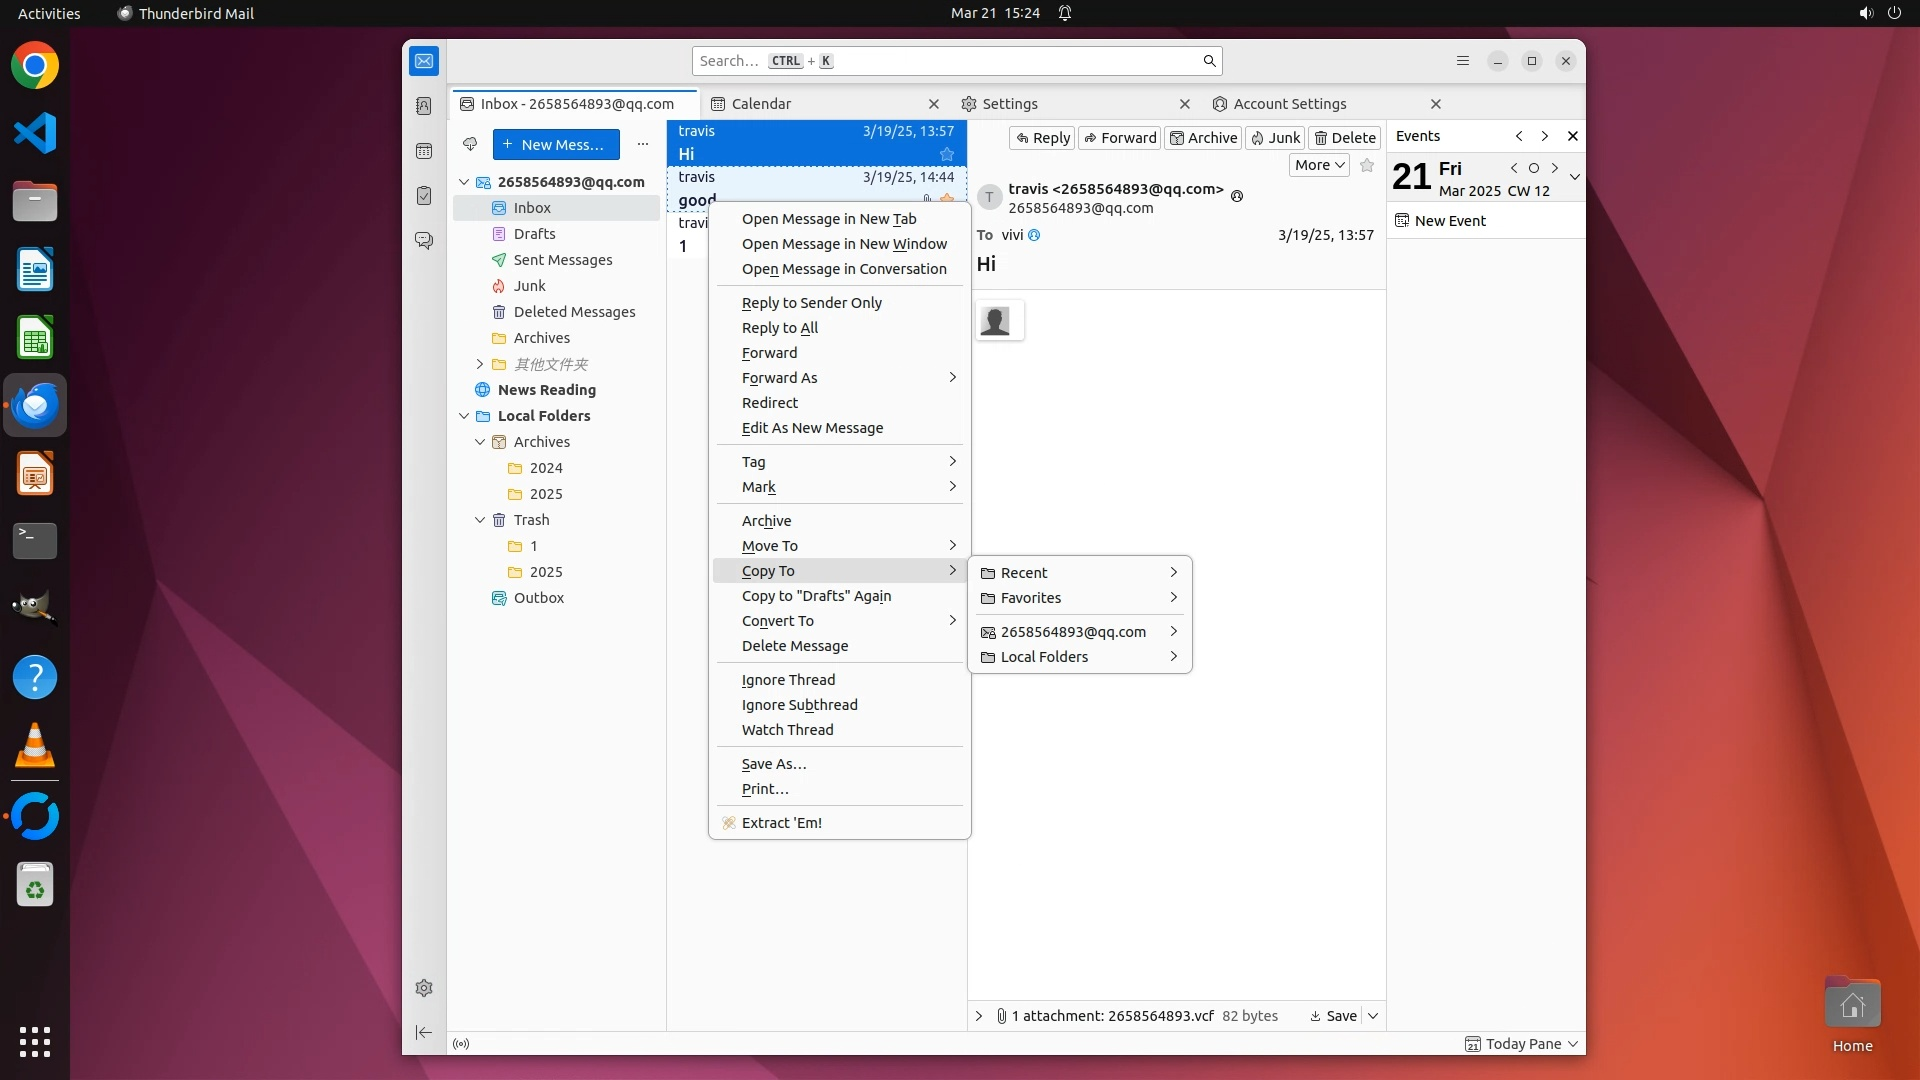This screenshot has width=1920, height=1080.
Task: Choose Local Folders in Copy To submenu
Action: pos(1044,657)
